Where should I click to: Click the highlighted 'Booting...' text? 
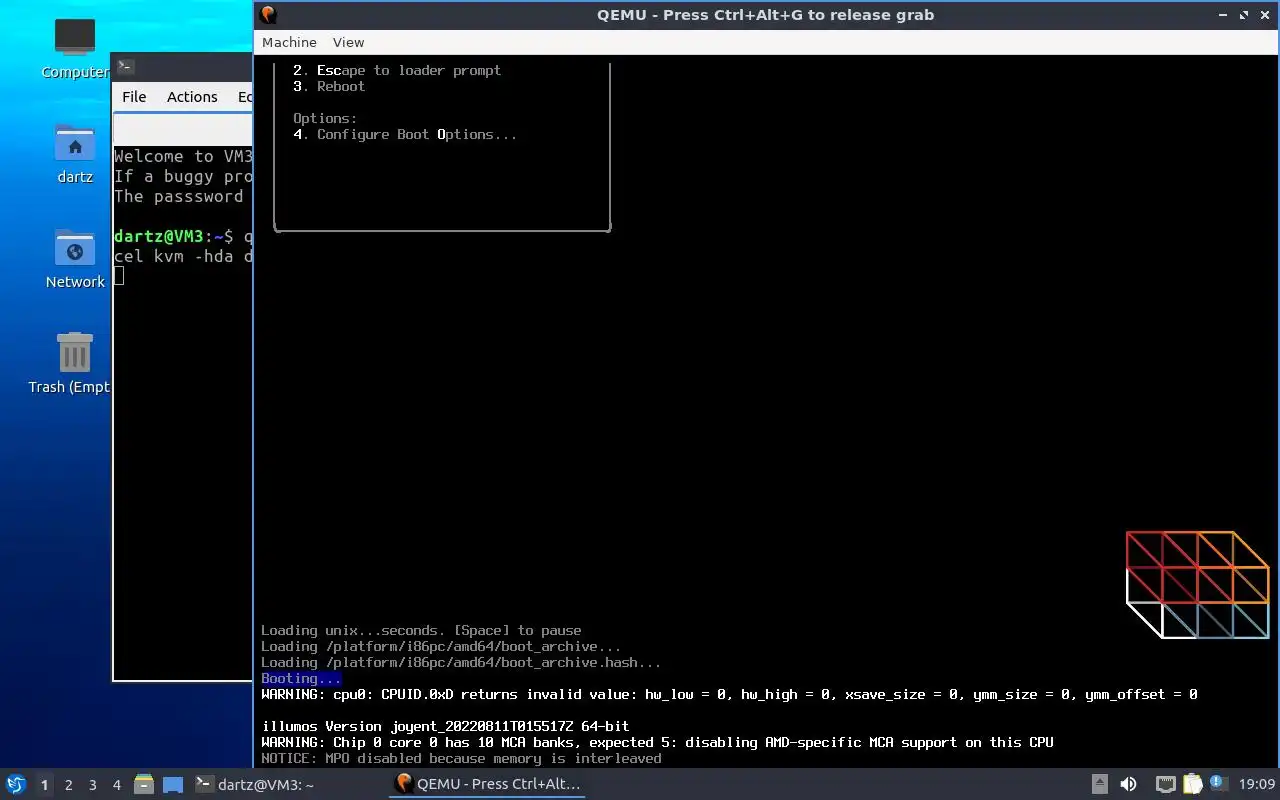click(301, 678)
